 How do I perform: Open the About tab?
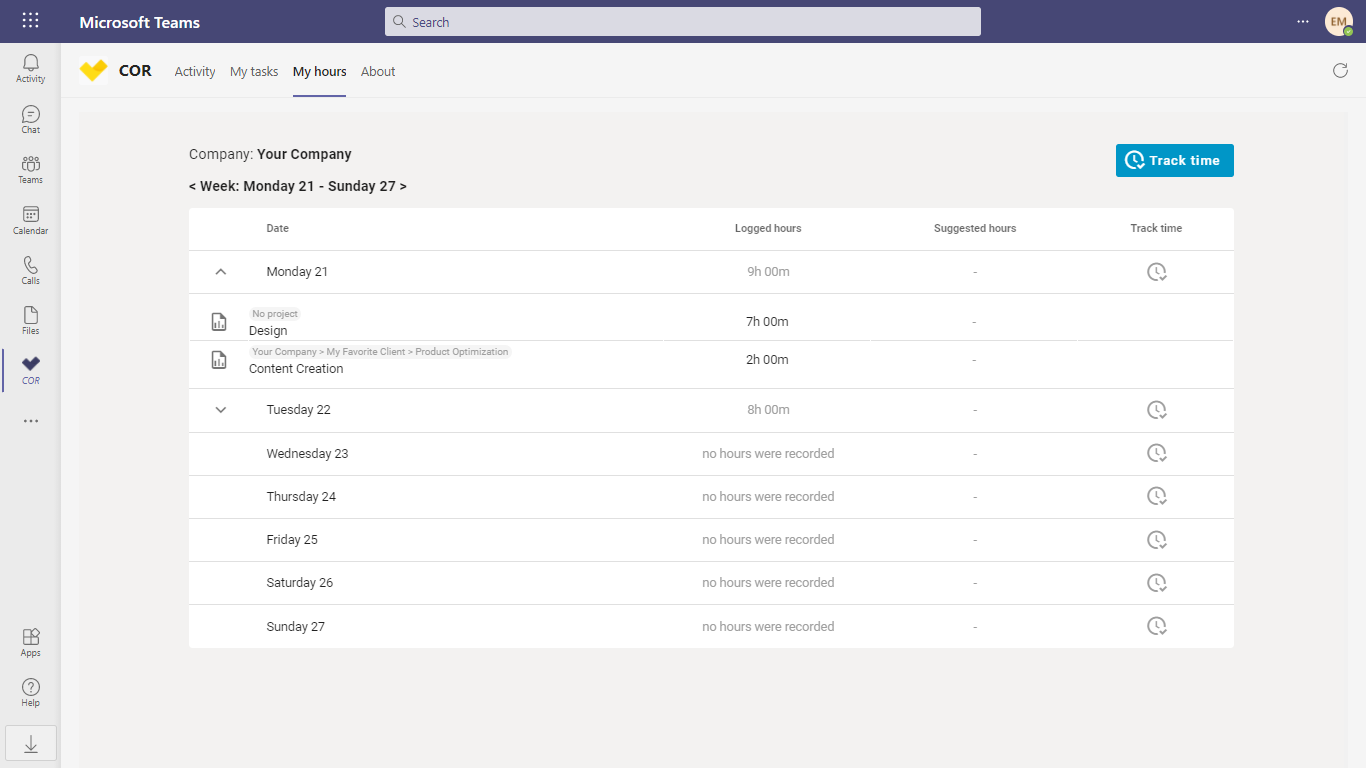(378, 71)
